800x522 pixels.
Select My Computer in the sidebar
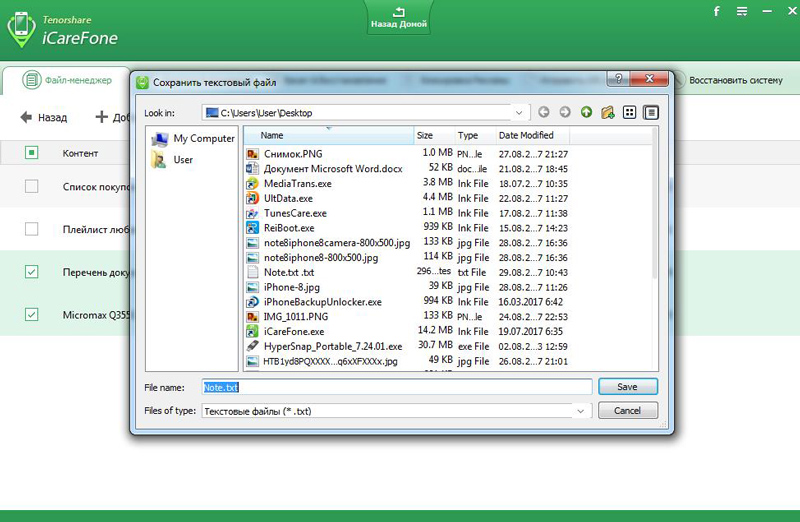(193, 138)
